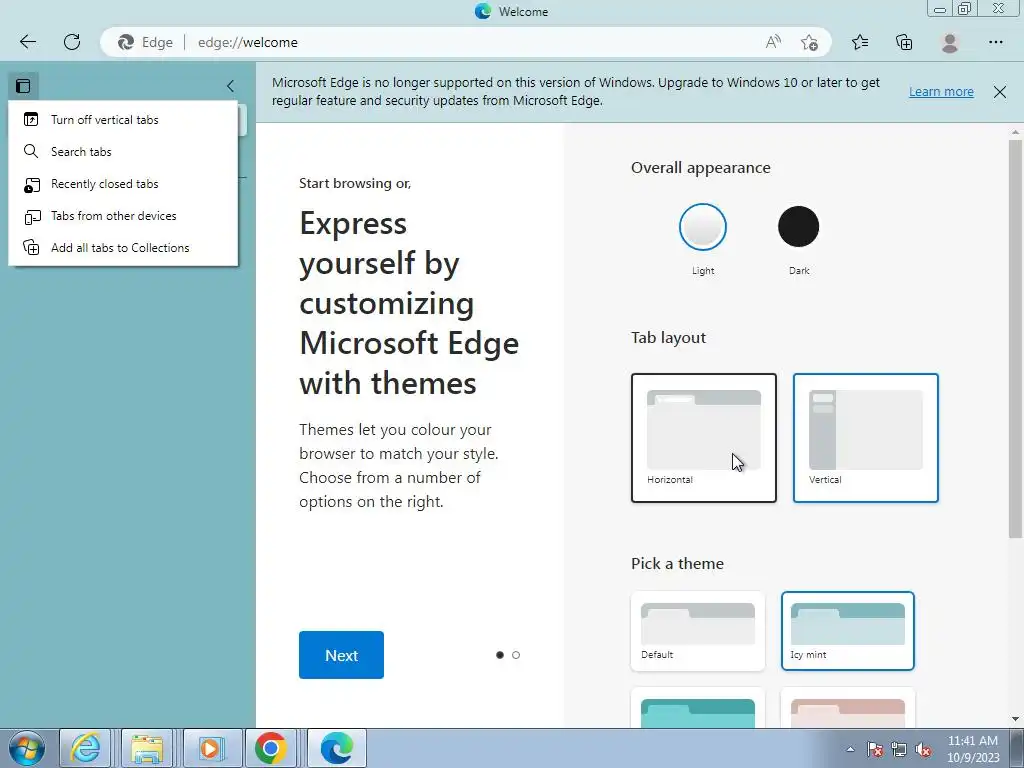Open Collections toolbar icon

904,42
